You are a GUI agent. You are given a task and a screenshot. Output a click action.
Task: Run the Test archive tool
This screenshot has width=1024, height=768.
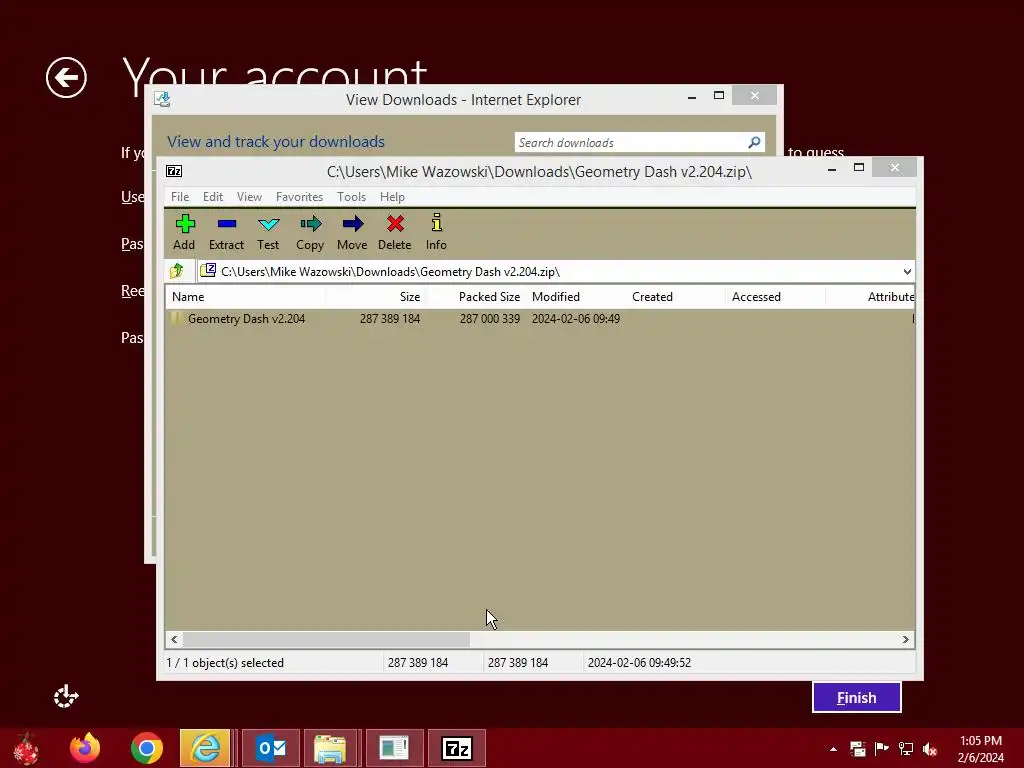(x=268, y=232)
